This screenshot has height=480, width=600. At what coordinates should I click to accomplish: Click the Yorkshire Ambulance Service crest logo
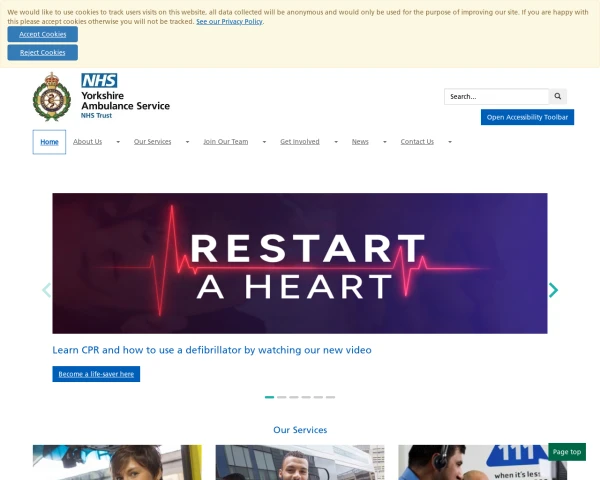coord(52,97)
